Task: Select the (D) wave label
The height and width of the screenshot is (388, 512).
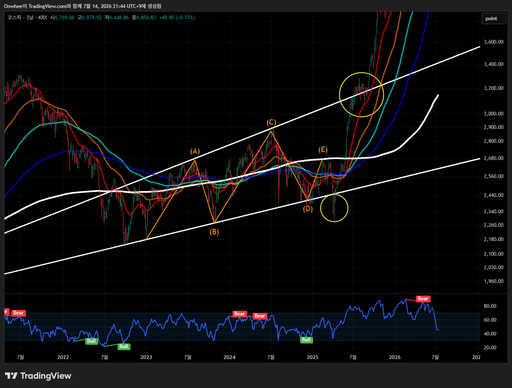Action: click(308, 209)
